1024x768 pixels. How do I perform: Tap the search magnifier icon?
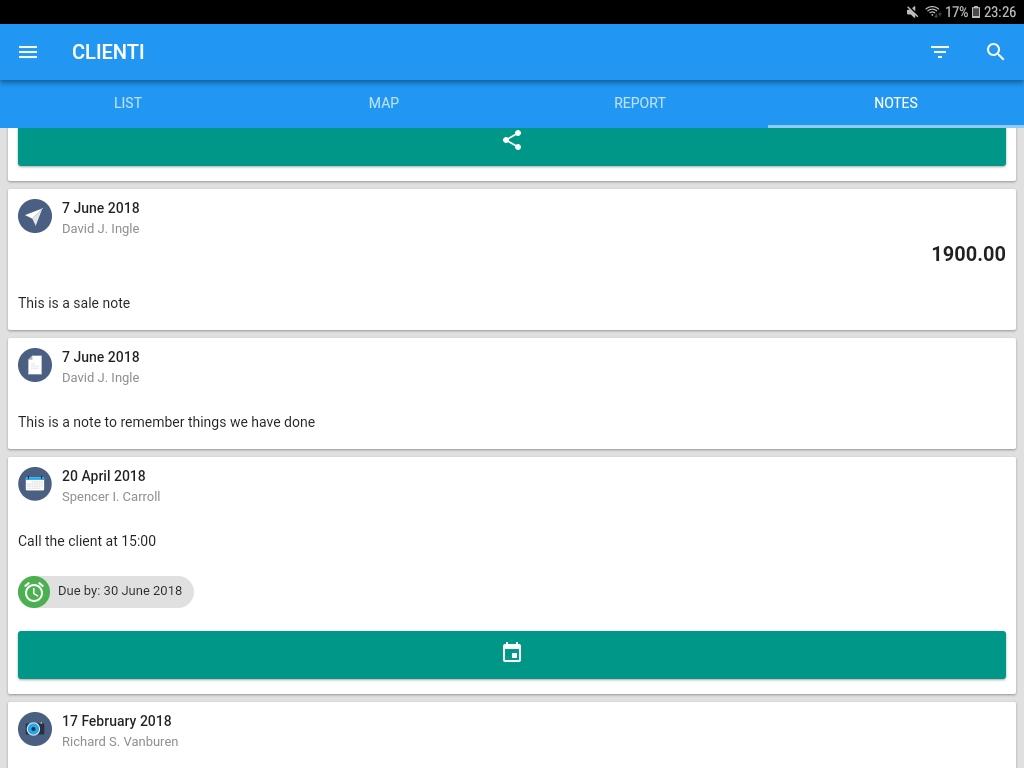tap(995, 52)
